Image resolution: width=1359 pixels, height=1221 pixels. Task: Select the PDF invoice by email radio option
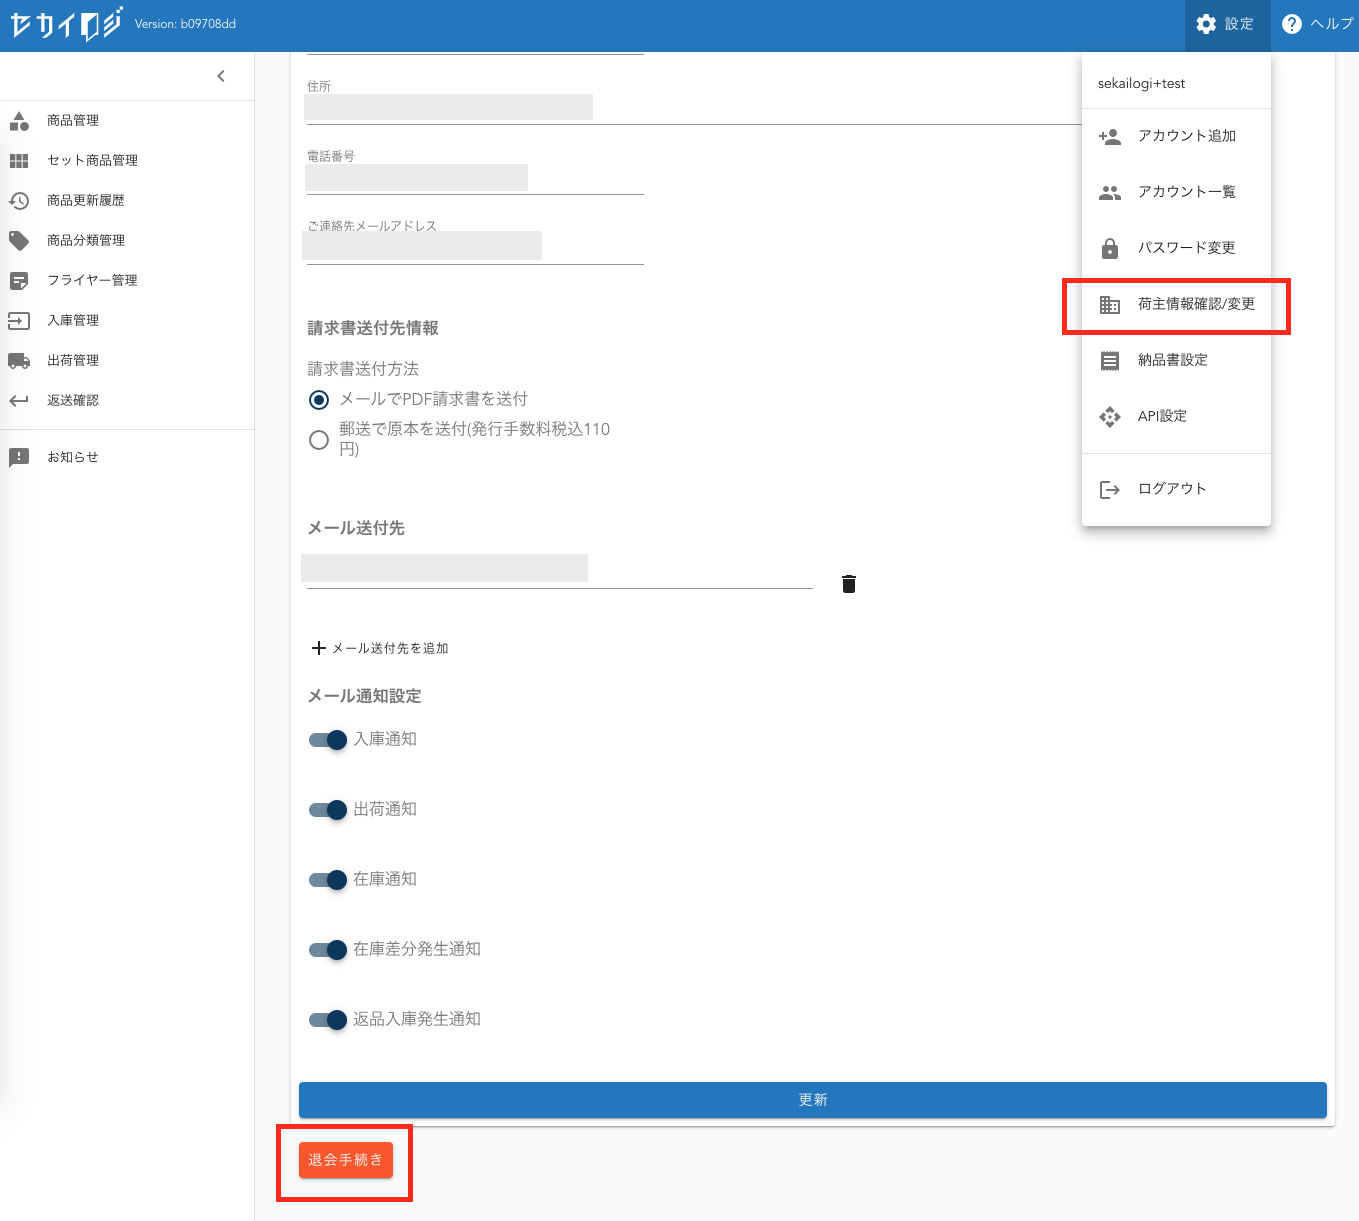[x=319, y=400]
